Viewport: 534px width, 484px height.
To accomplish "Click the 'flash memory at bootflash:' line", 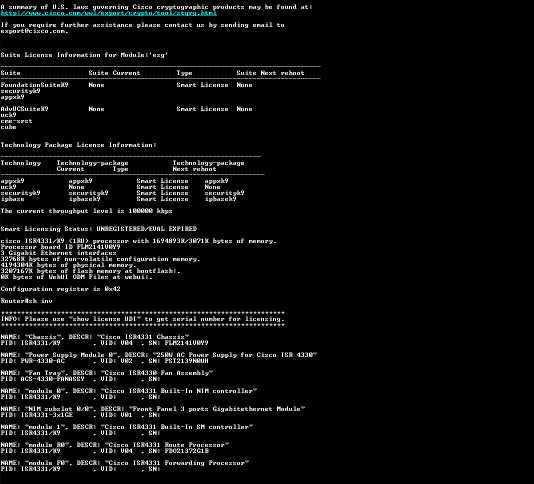I will point(91,271).
